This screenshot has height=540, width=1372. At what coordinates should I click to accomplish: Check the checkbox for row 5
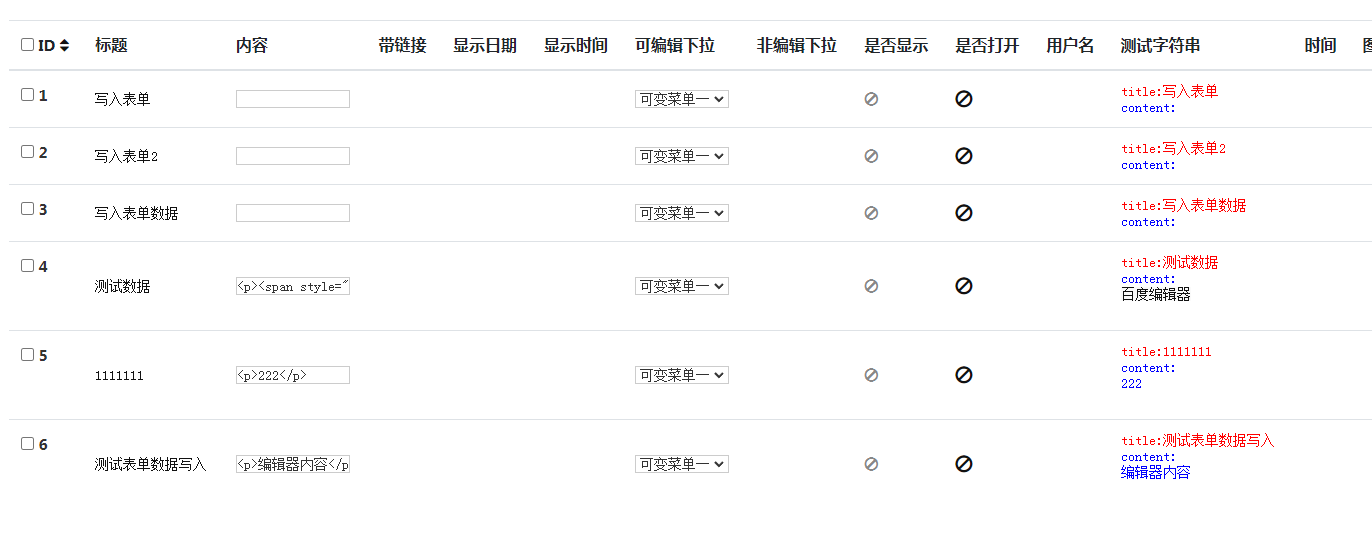[27, 354]
